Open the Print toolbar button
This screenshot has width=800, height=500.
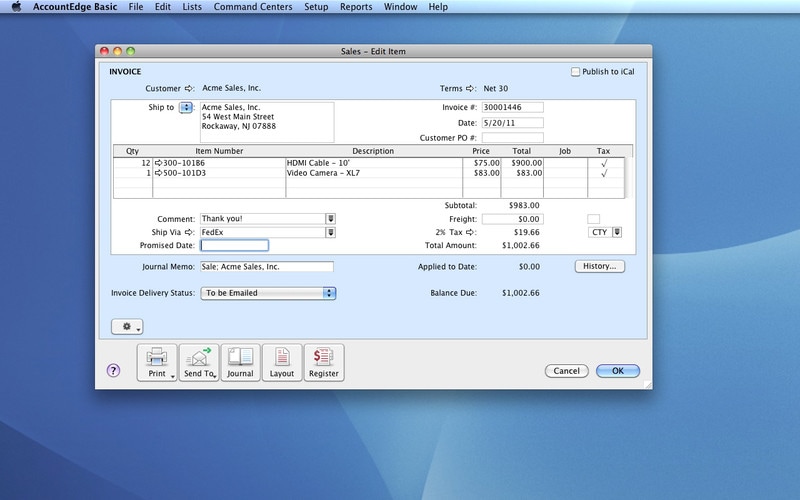pyautogui.click(x=157, y=362)
